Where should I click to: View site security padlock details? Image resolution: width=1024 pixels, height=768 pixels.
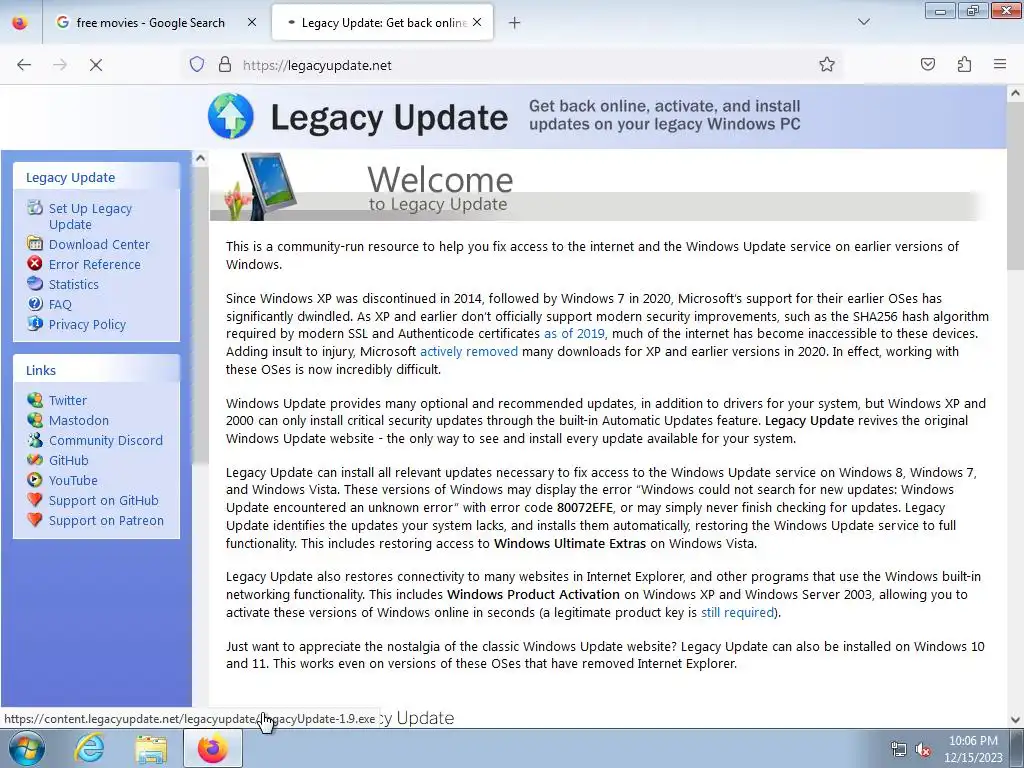point(225,65)
